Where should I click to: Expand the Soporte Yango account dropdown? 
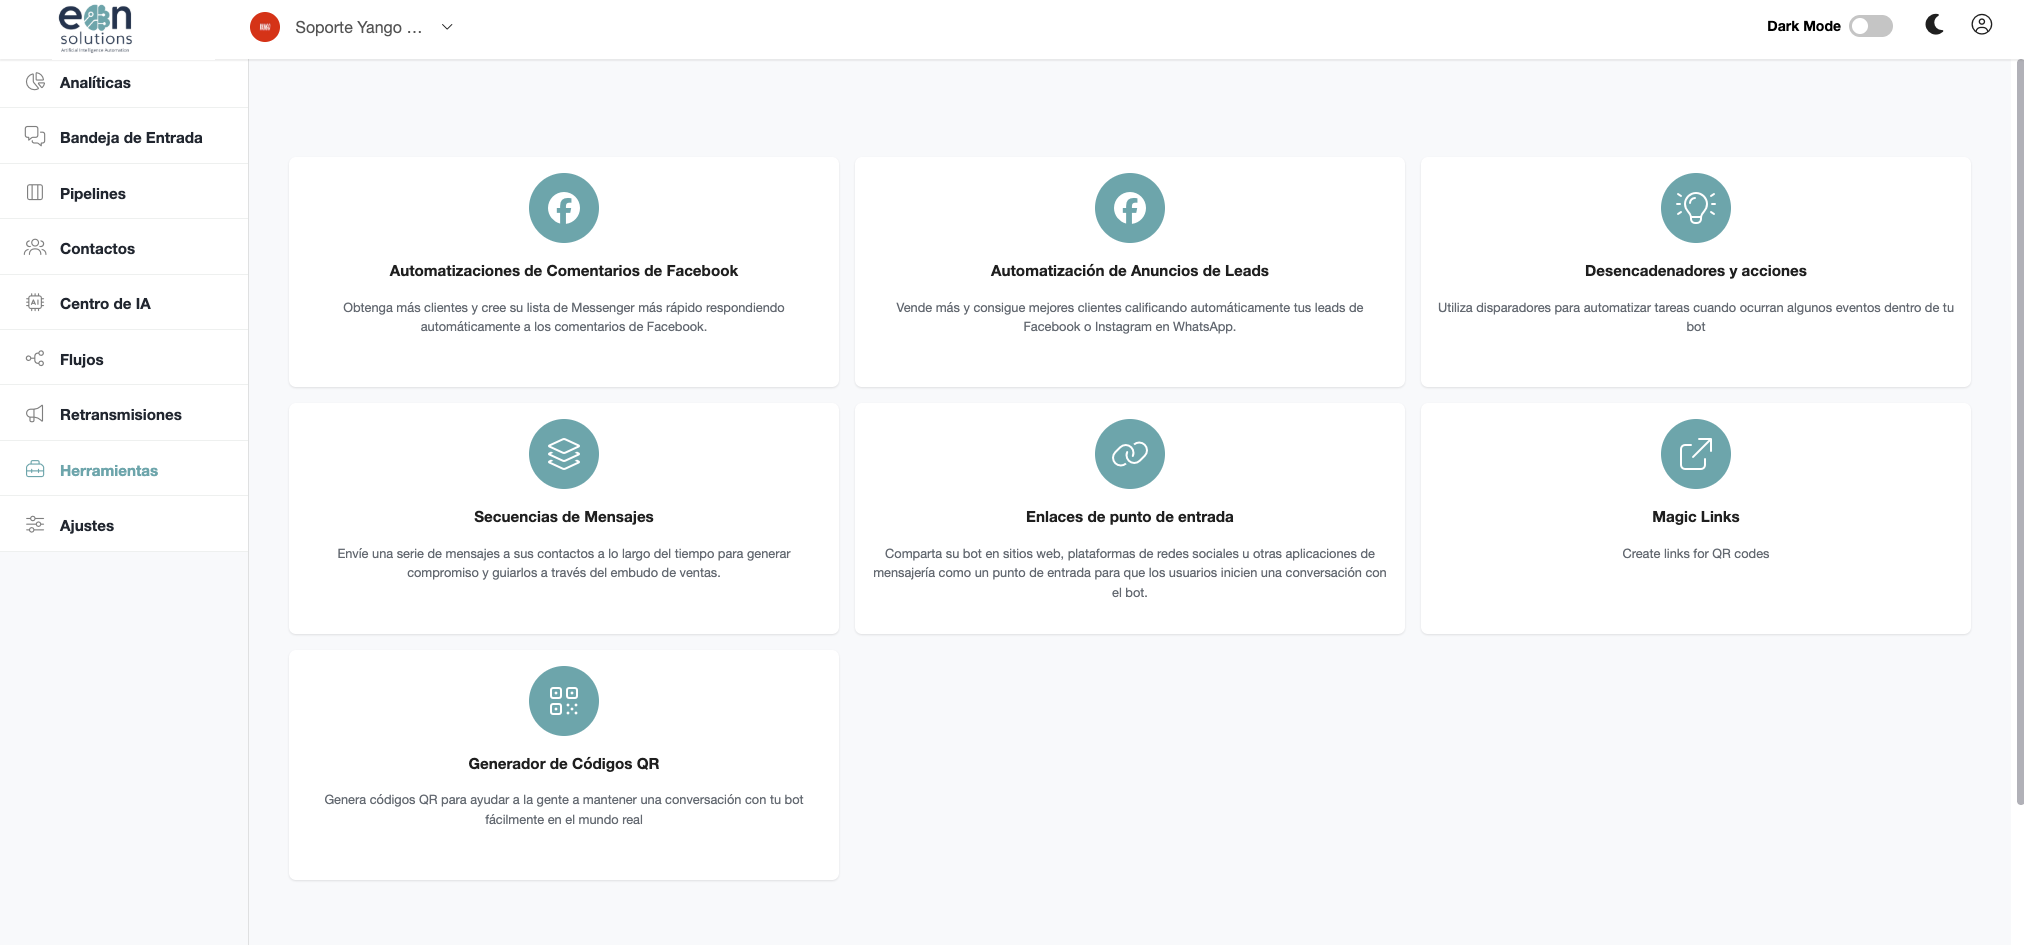(447, 27)
